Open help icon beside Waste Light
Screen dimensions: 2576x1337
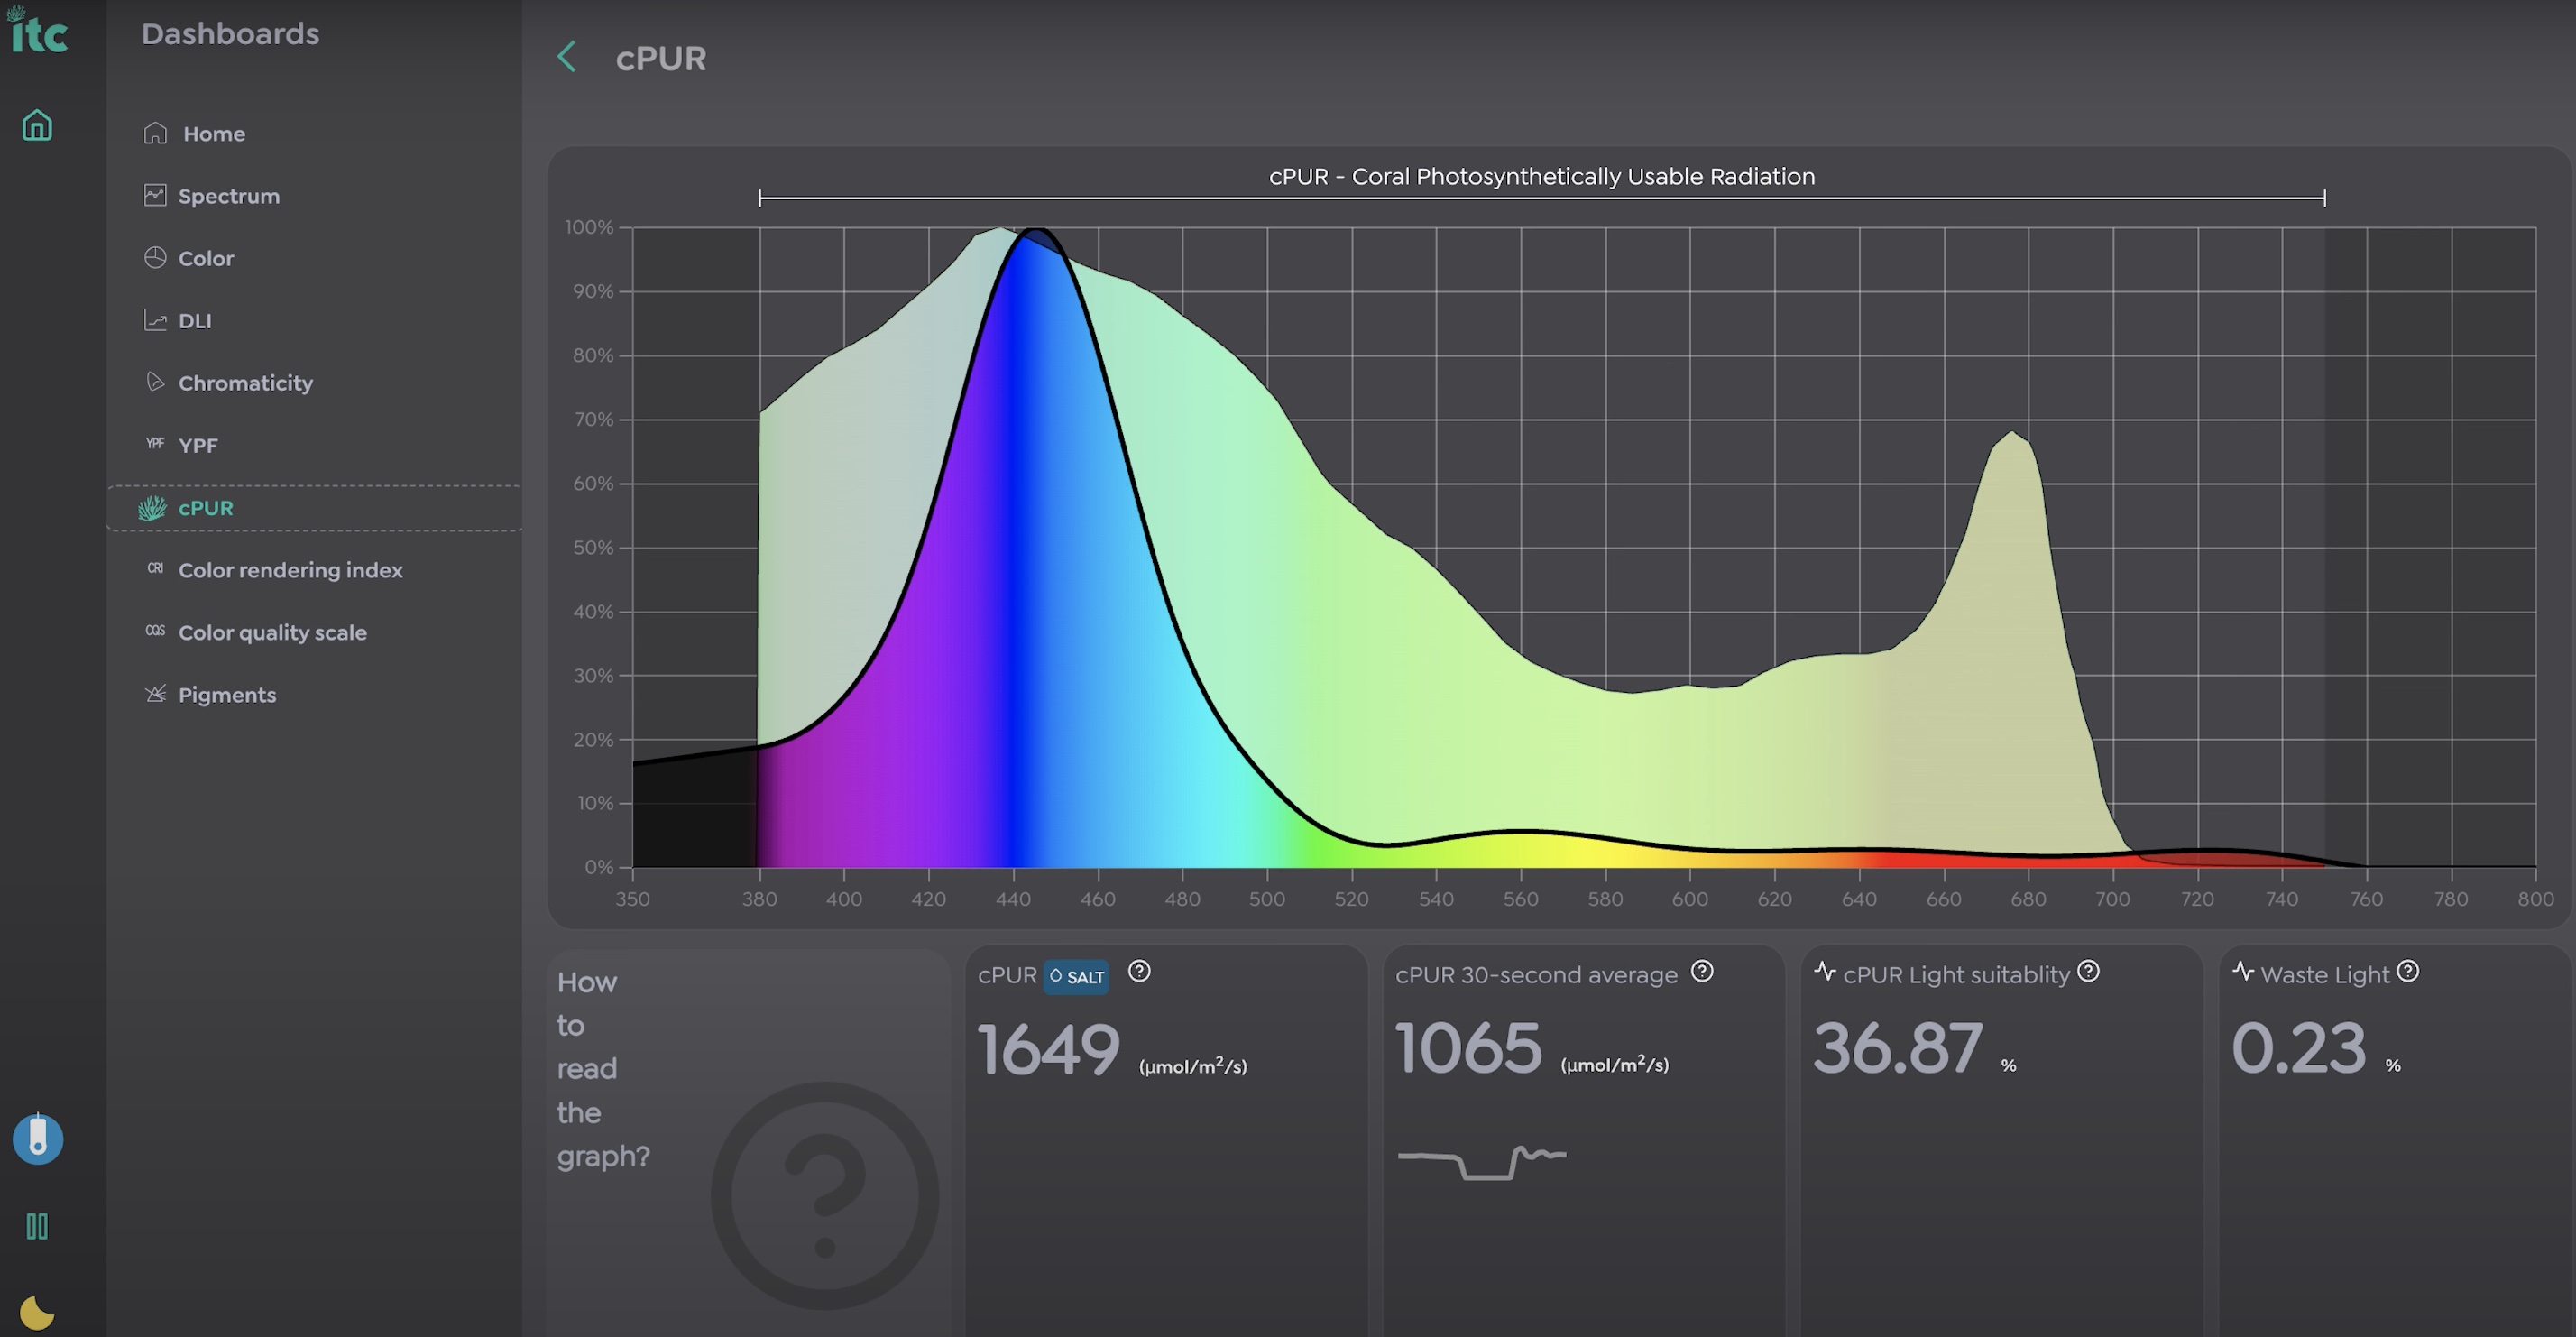click(2408, 971)
